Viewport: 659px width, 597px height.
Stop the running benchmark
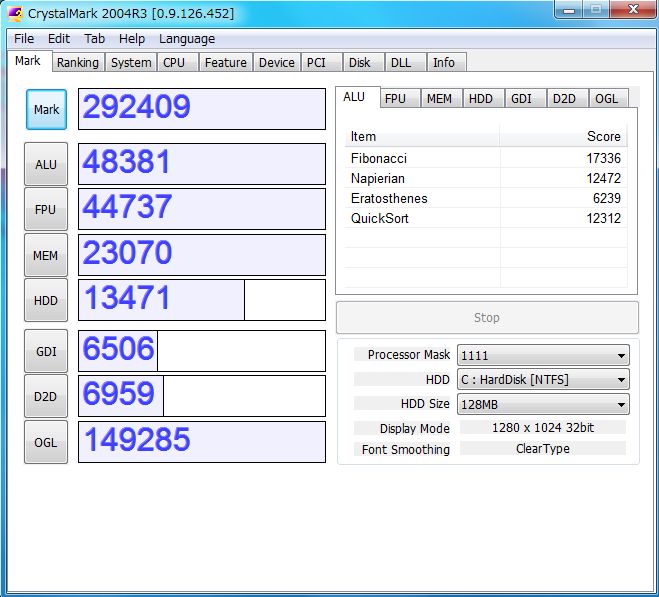point(487,317)
